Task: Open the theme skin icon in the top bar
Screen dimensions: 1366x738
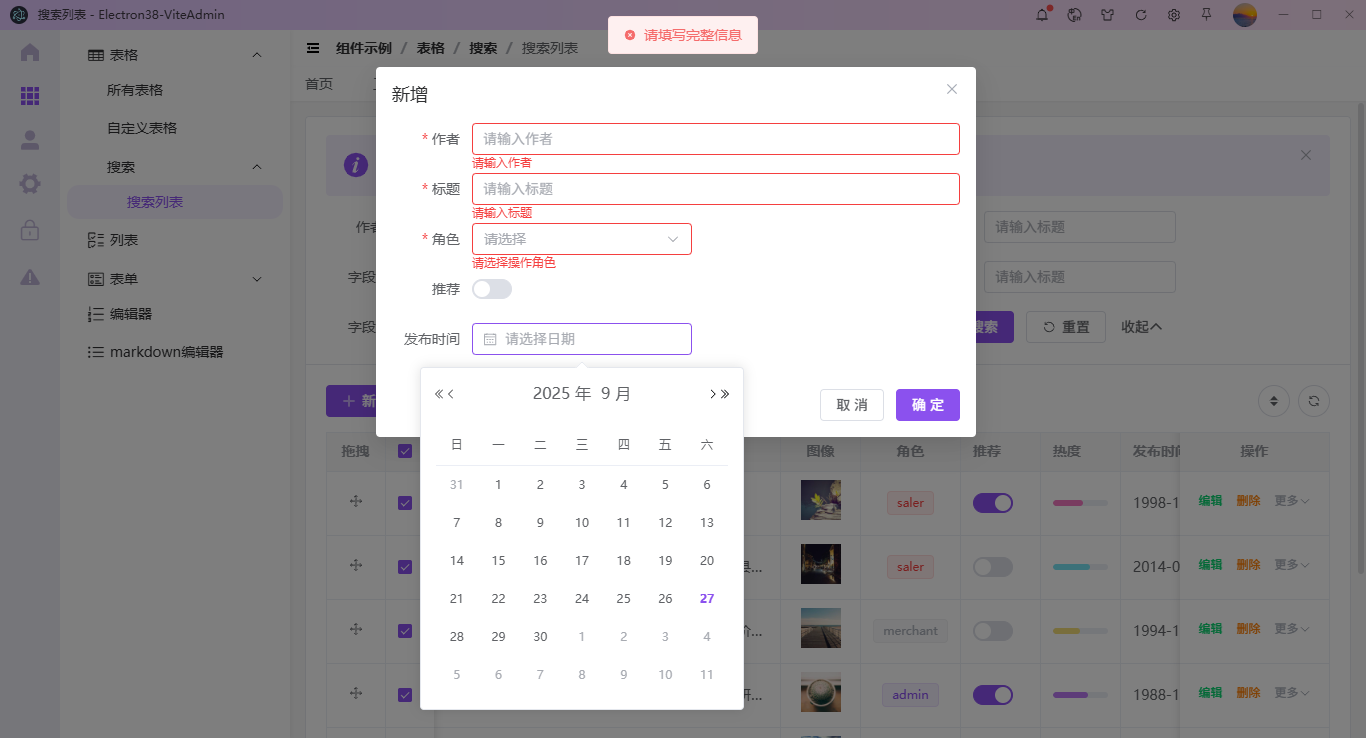Action: pos(1107,15)
